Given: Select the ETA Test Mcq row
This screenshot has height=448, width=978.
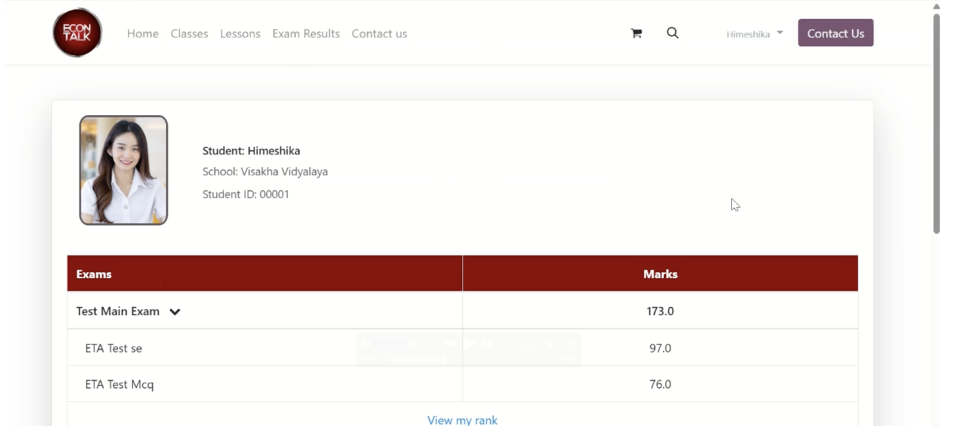Looking at the screenshot, I should 119,384.
